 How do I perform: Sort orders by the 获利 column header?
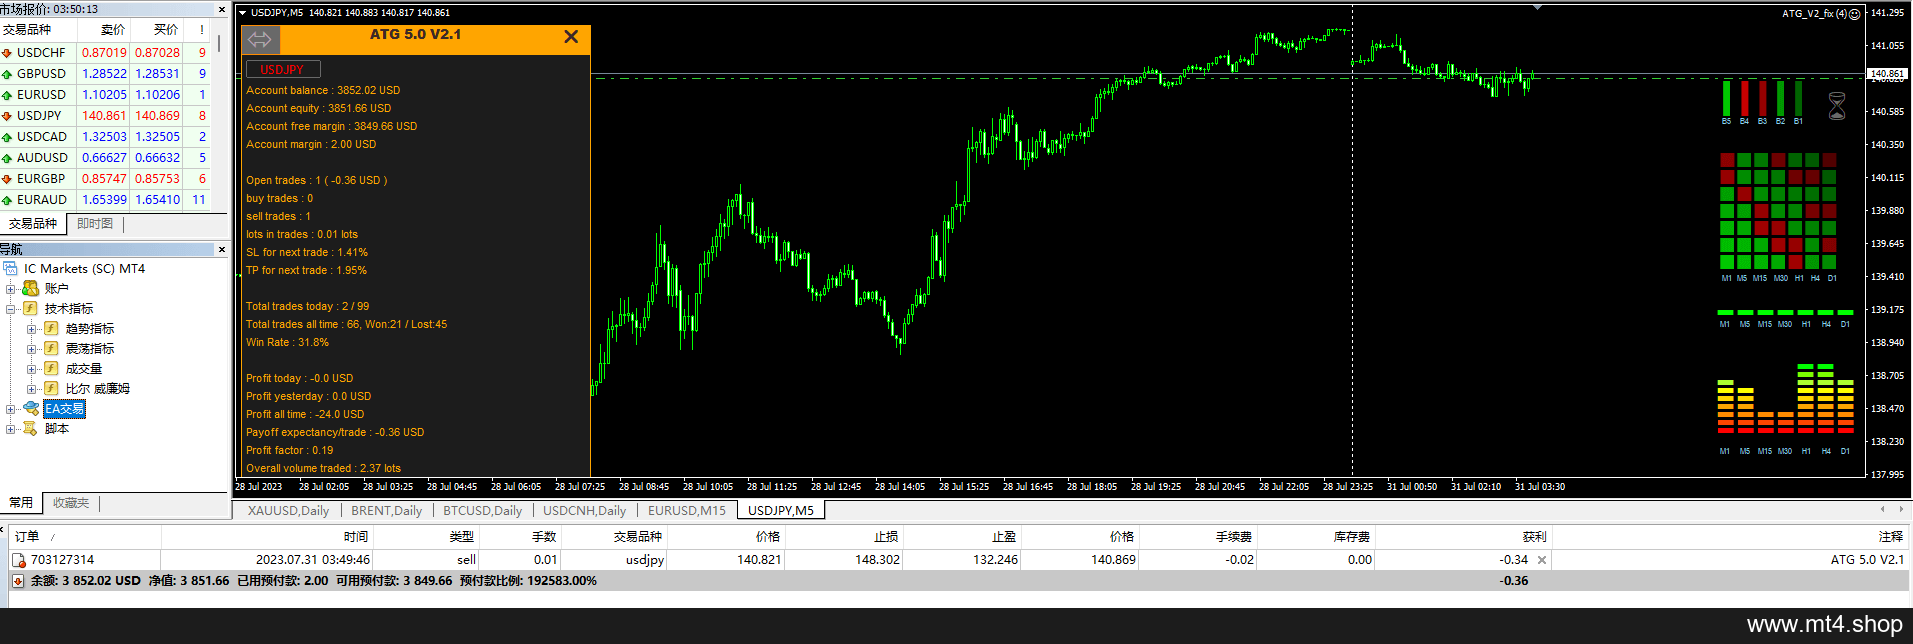1462,537
